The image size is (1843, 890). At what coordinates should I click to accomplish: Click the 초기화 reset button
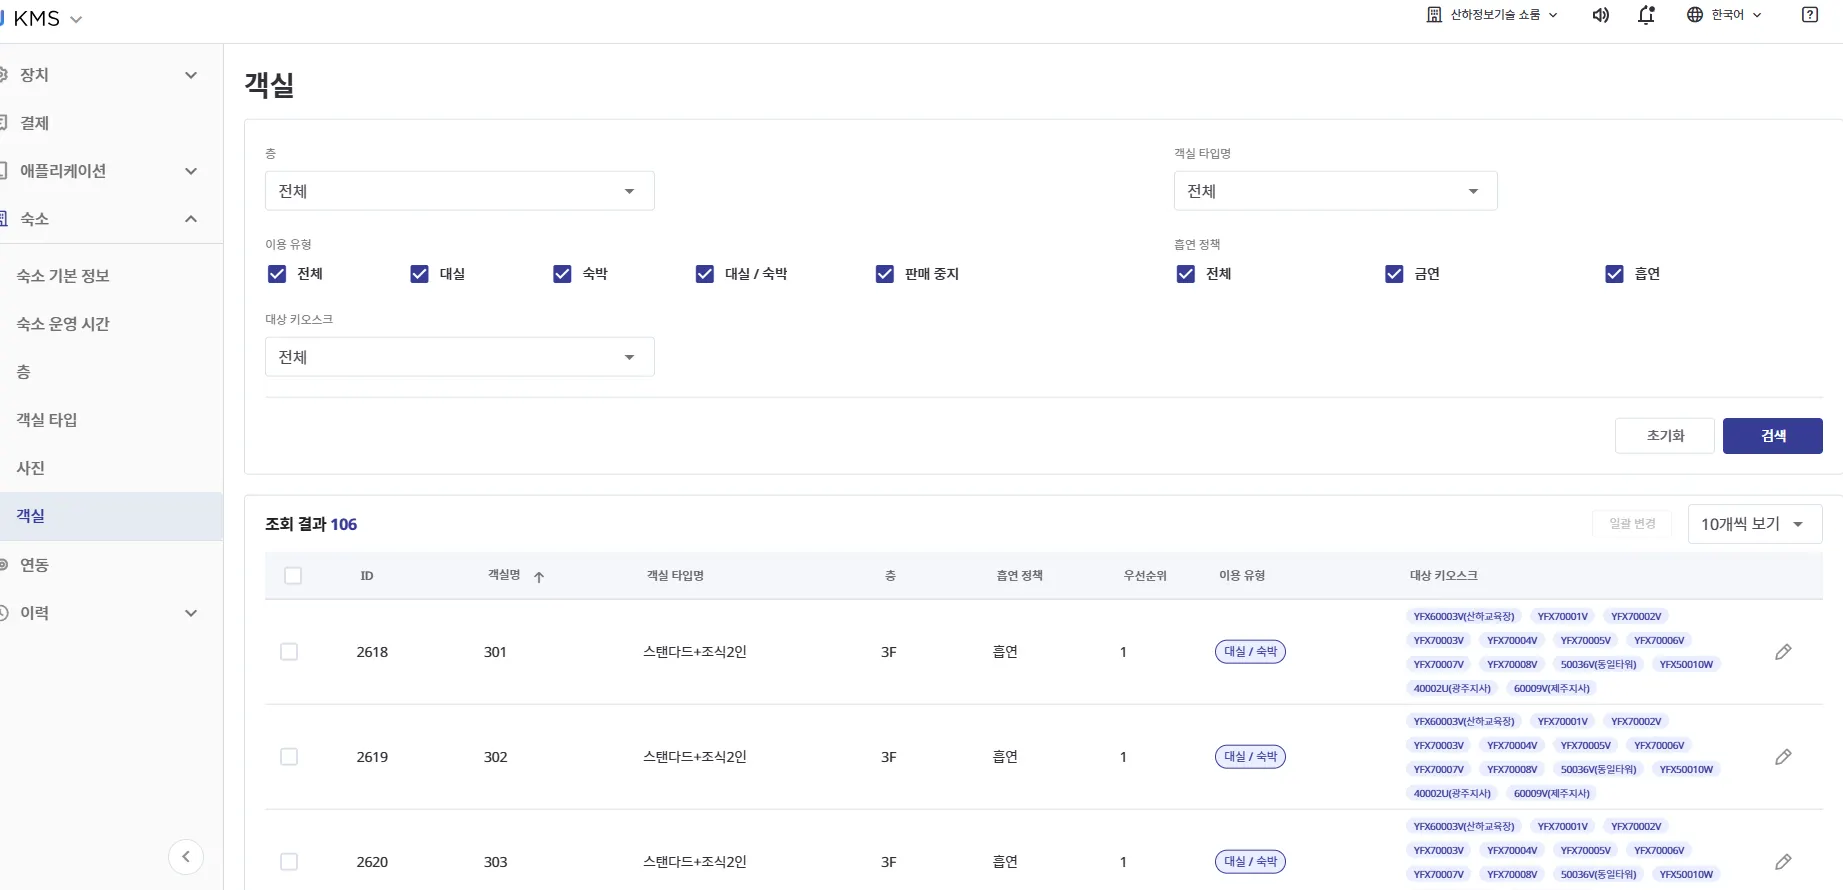tap(1665, 436)
